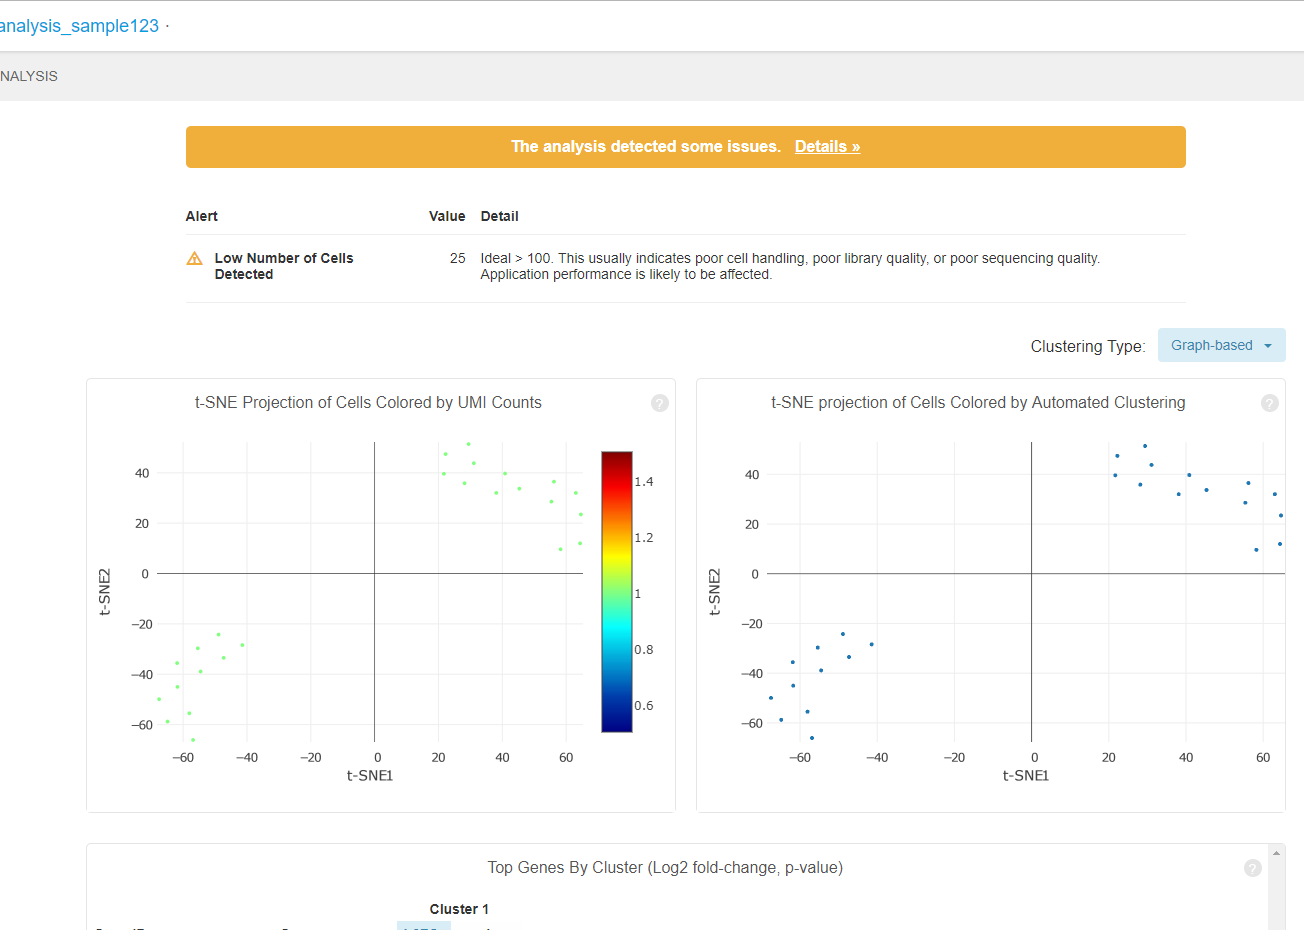Switch to the ANALYSIS tab
Viewport: 1304px width, 930px height.
click(x=29, y=76)
